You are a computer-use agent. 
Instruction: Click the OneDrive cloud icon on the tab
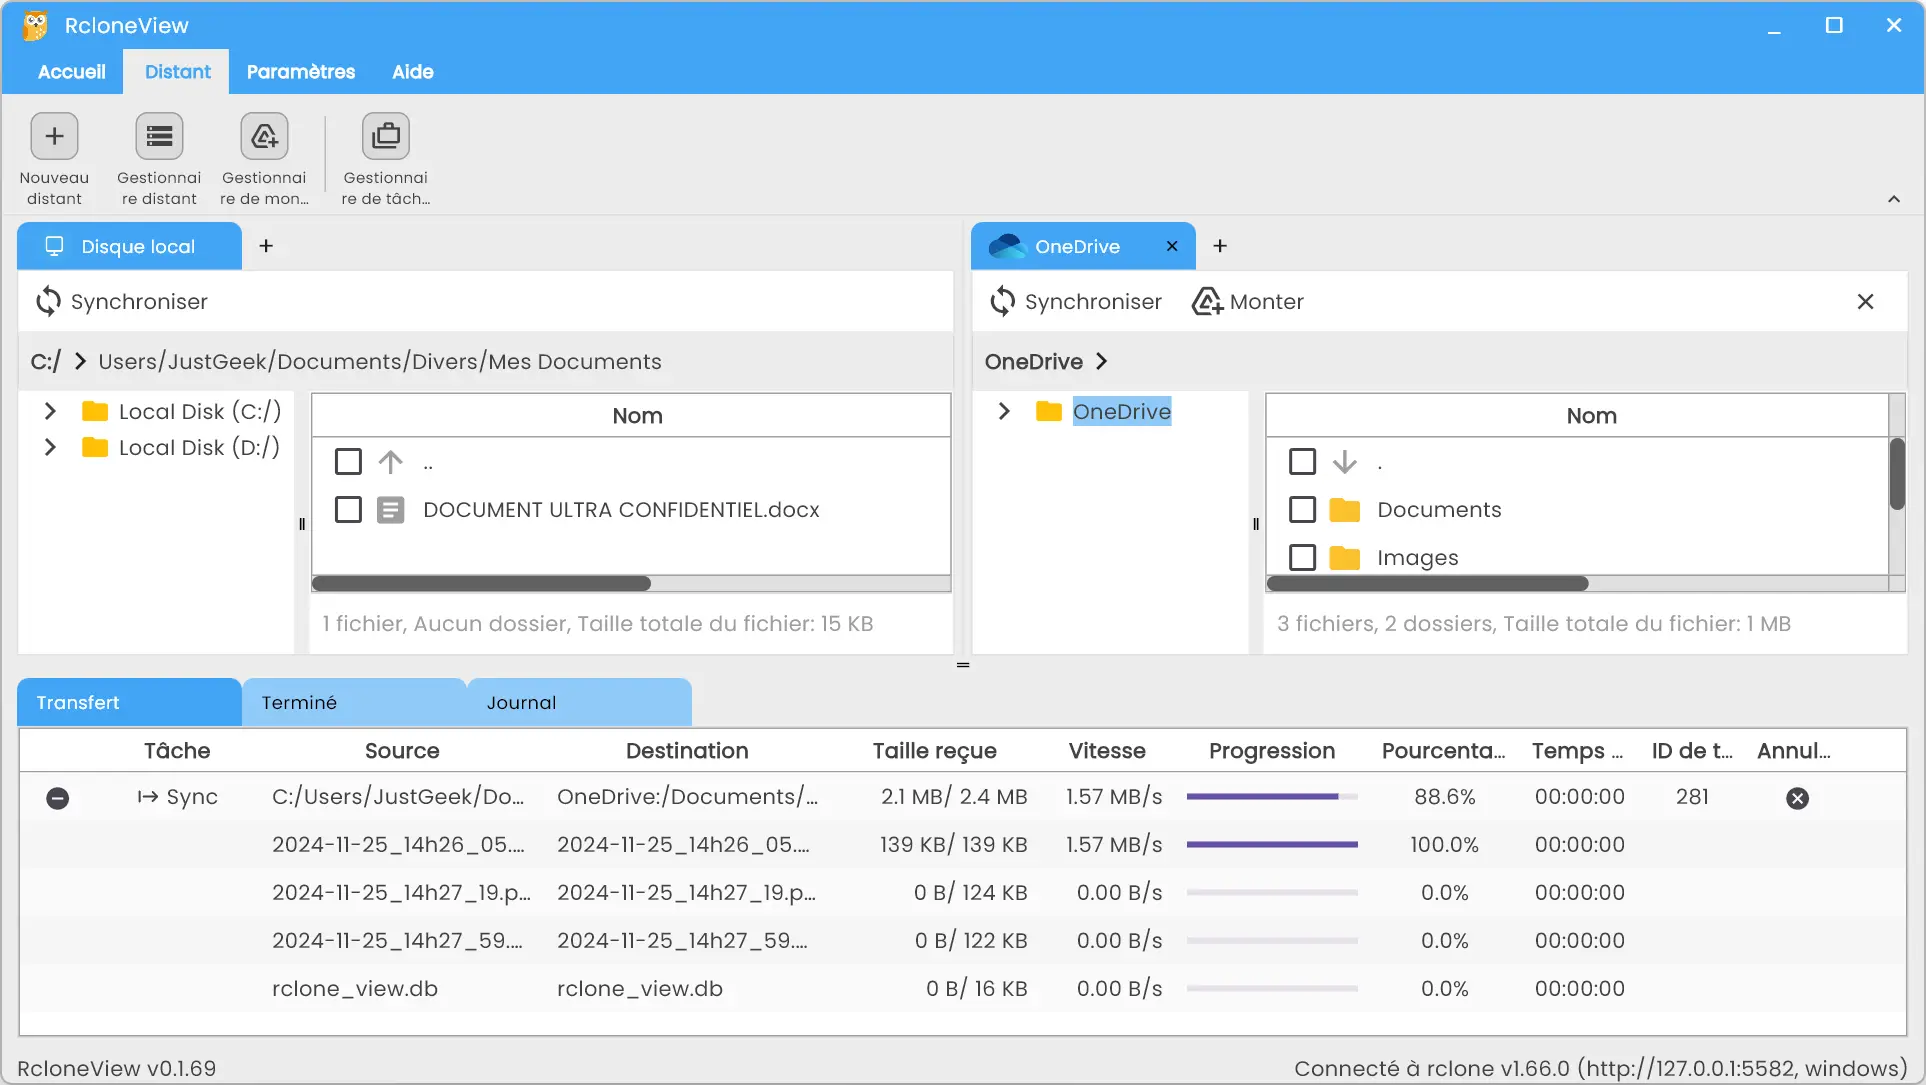pyautogui.click(x=1008, y=246)
